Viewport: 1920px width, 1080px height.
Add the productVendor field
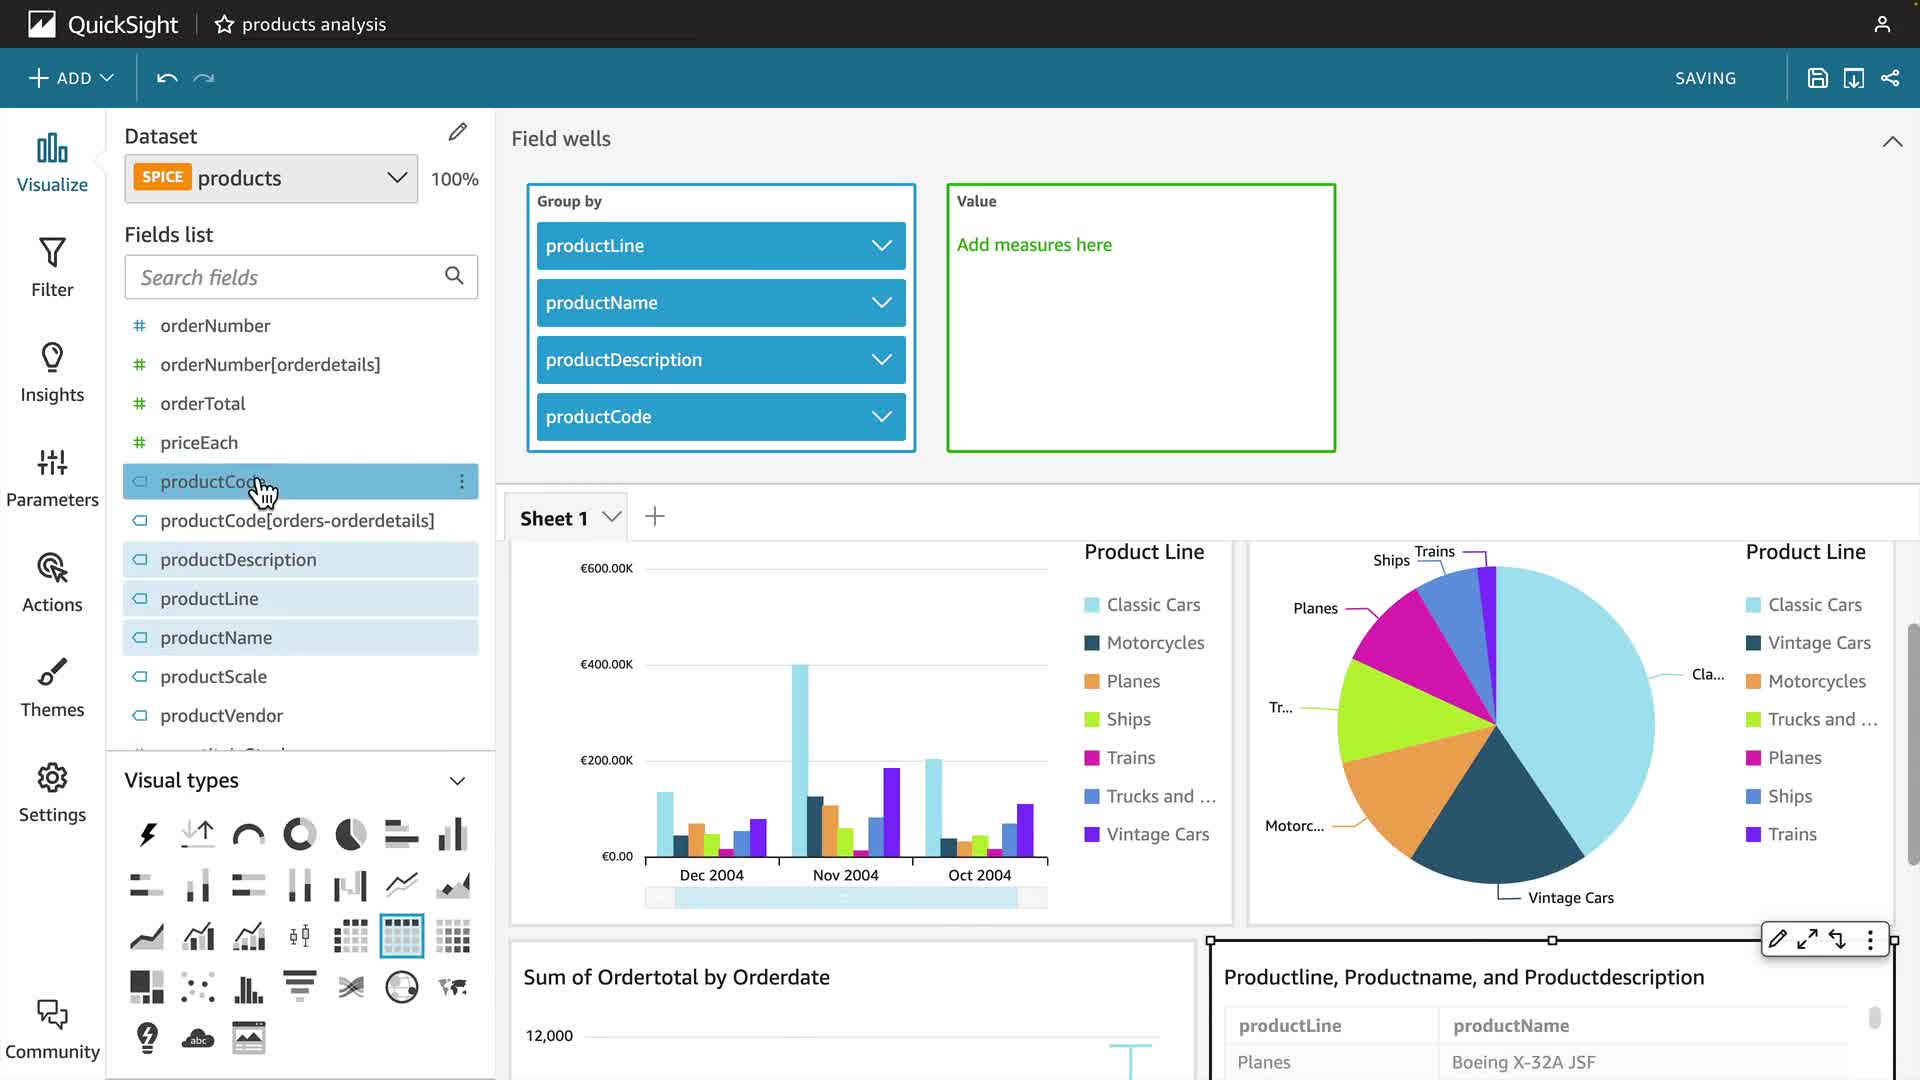point(221,716)
